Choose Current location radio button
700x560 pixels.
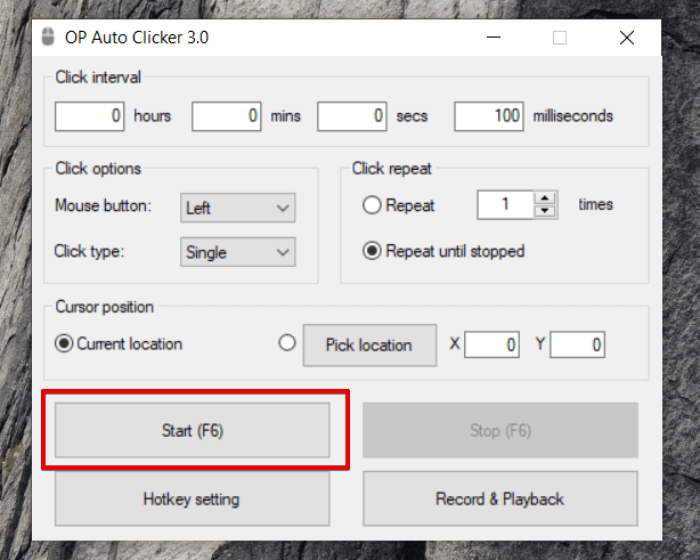coord(64,344)
